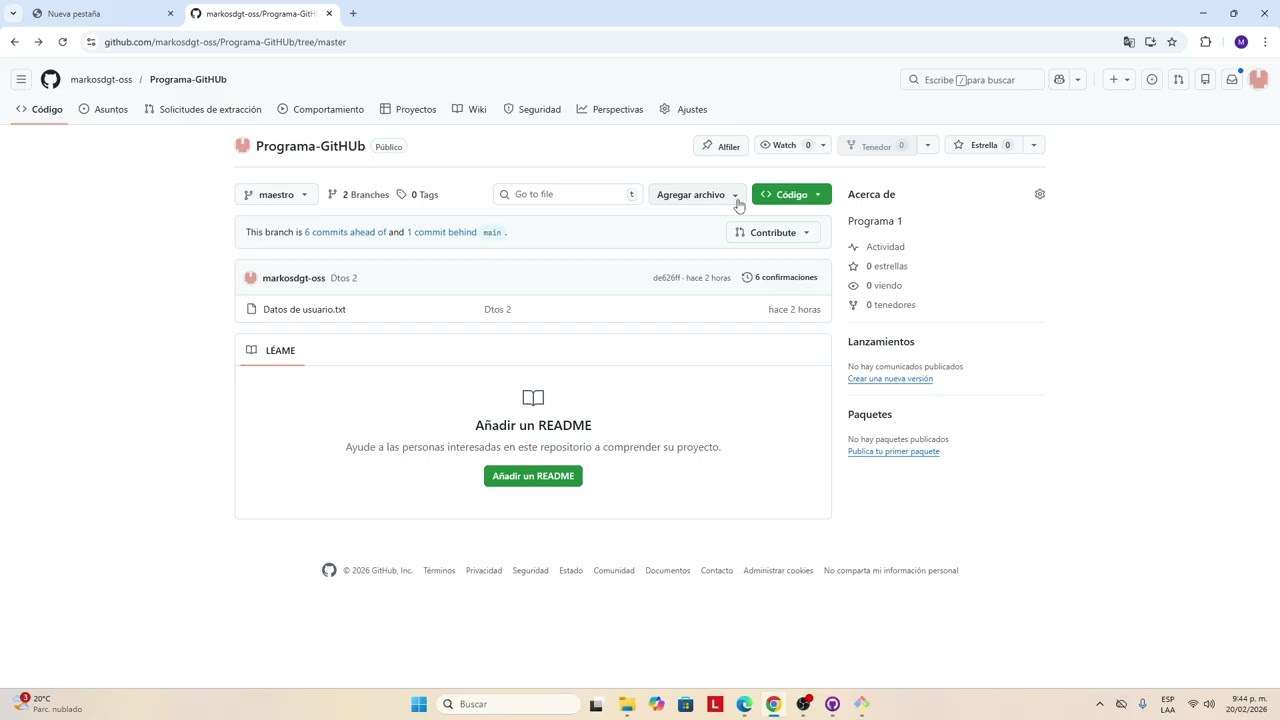The width and height of the screenshot is (1280, 720).
Task: Star the repository with Estrella button
Action: [x=984, y=145]
